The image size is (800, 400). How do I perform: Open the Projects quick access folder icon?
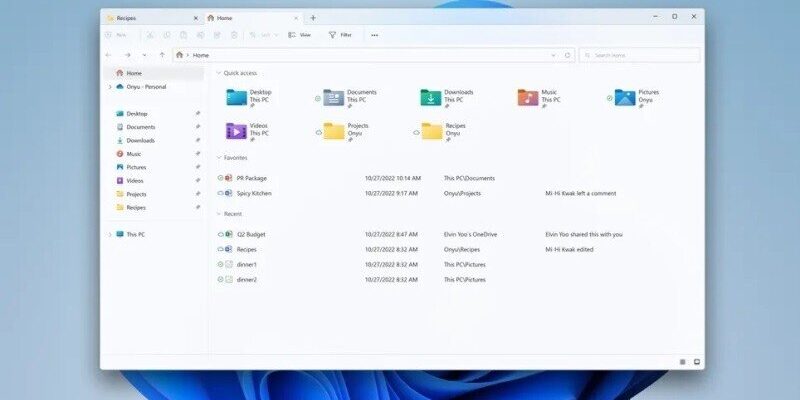[x=334, y=131]
